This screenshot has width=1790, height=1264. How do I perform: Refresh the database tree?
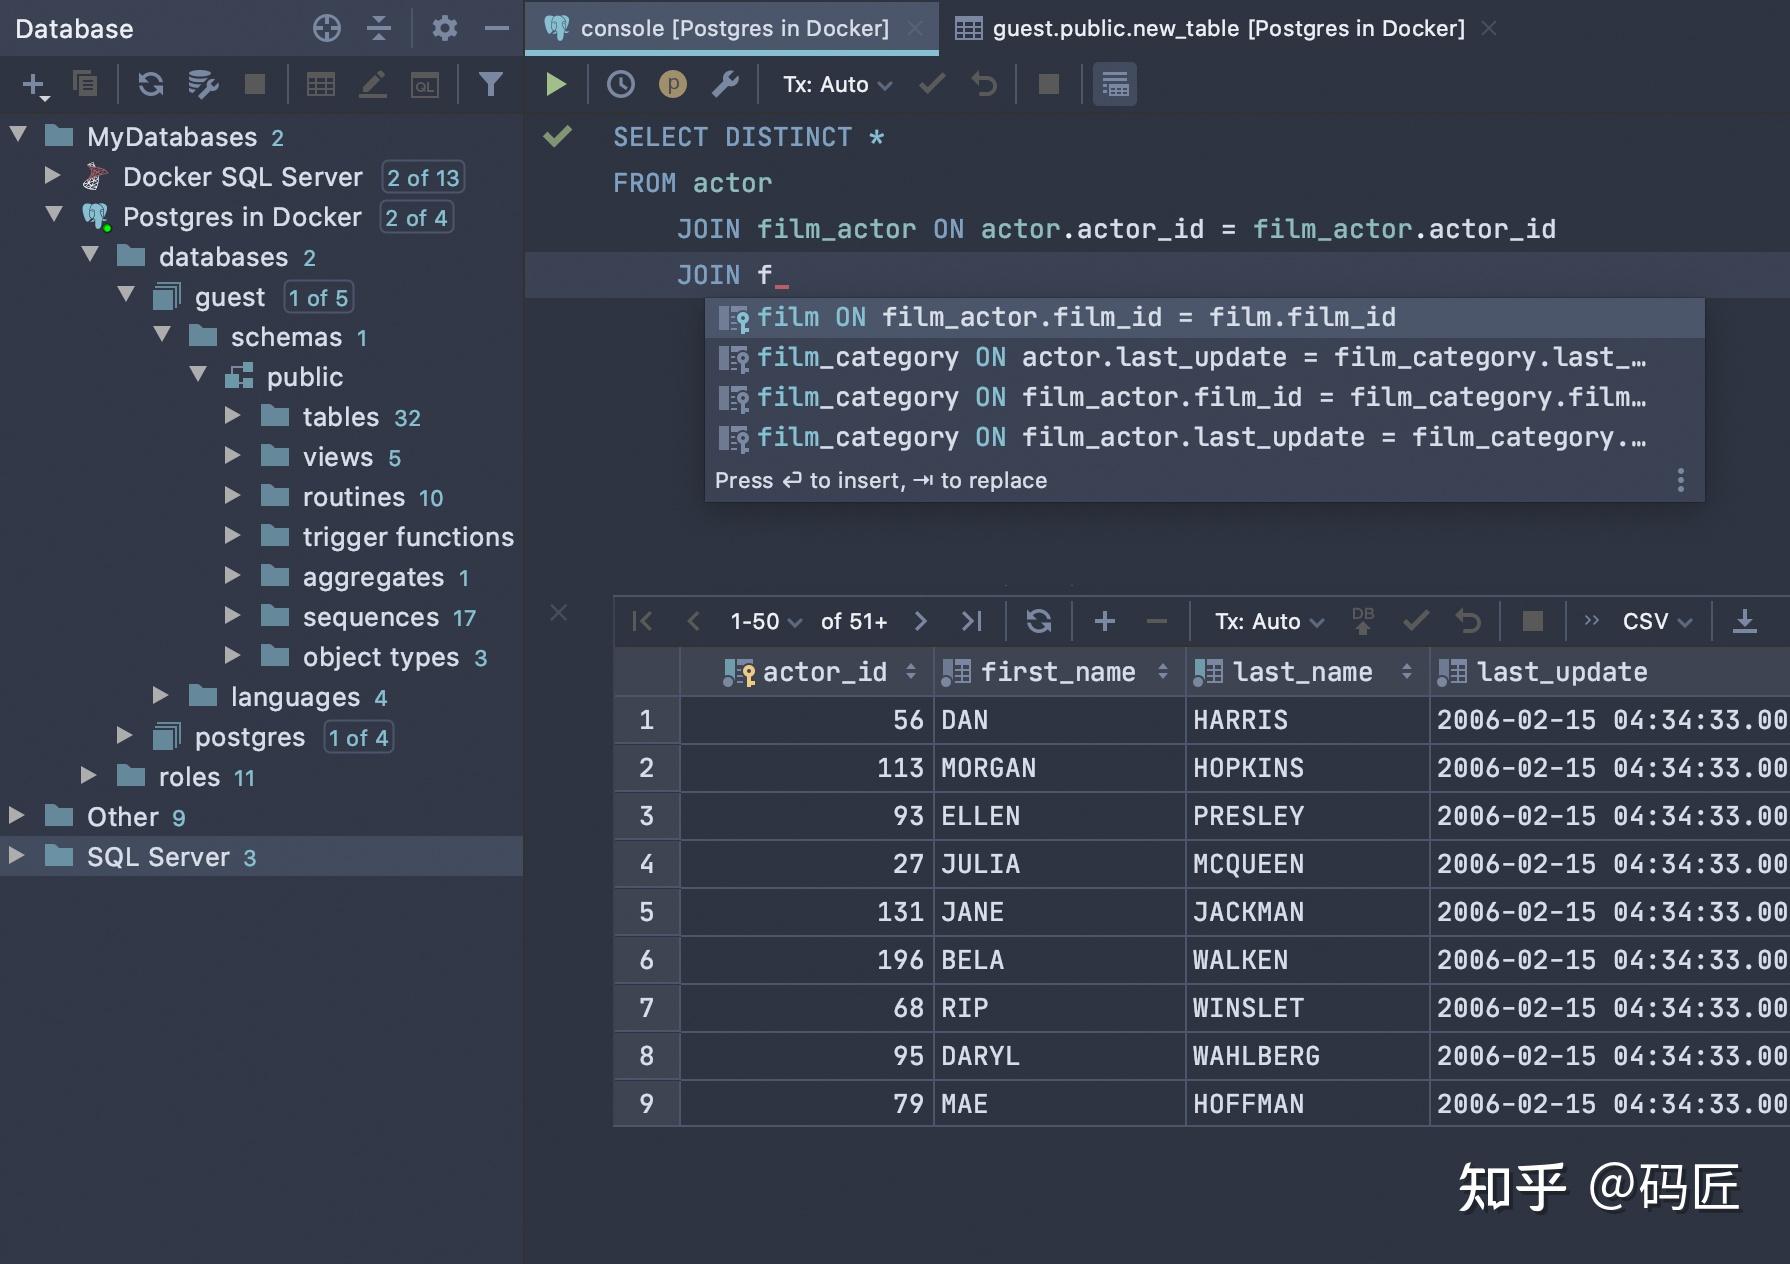[152, 84]
